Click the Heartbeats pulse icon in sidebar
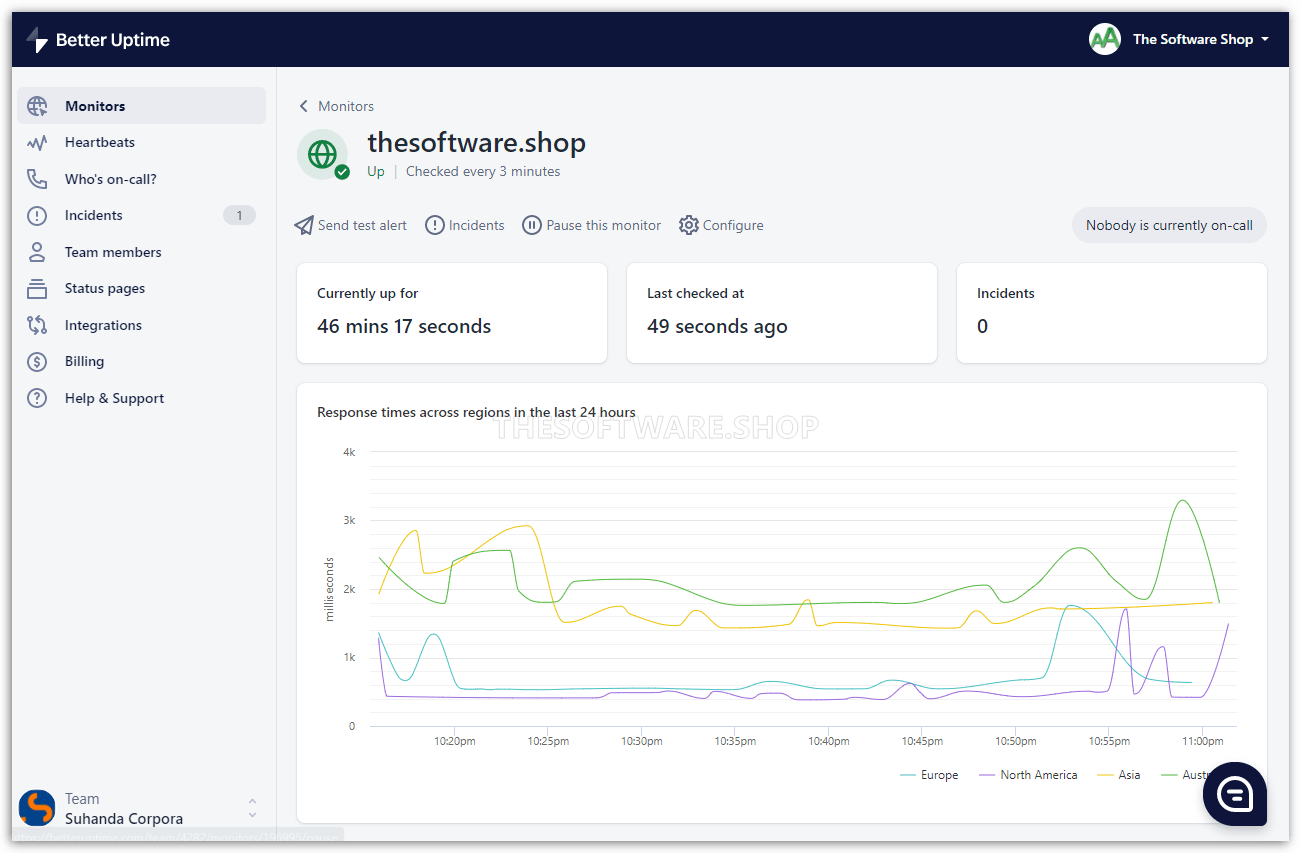The height and width of the screenshot is (853, 1301). 37,142
